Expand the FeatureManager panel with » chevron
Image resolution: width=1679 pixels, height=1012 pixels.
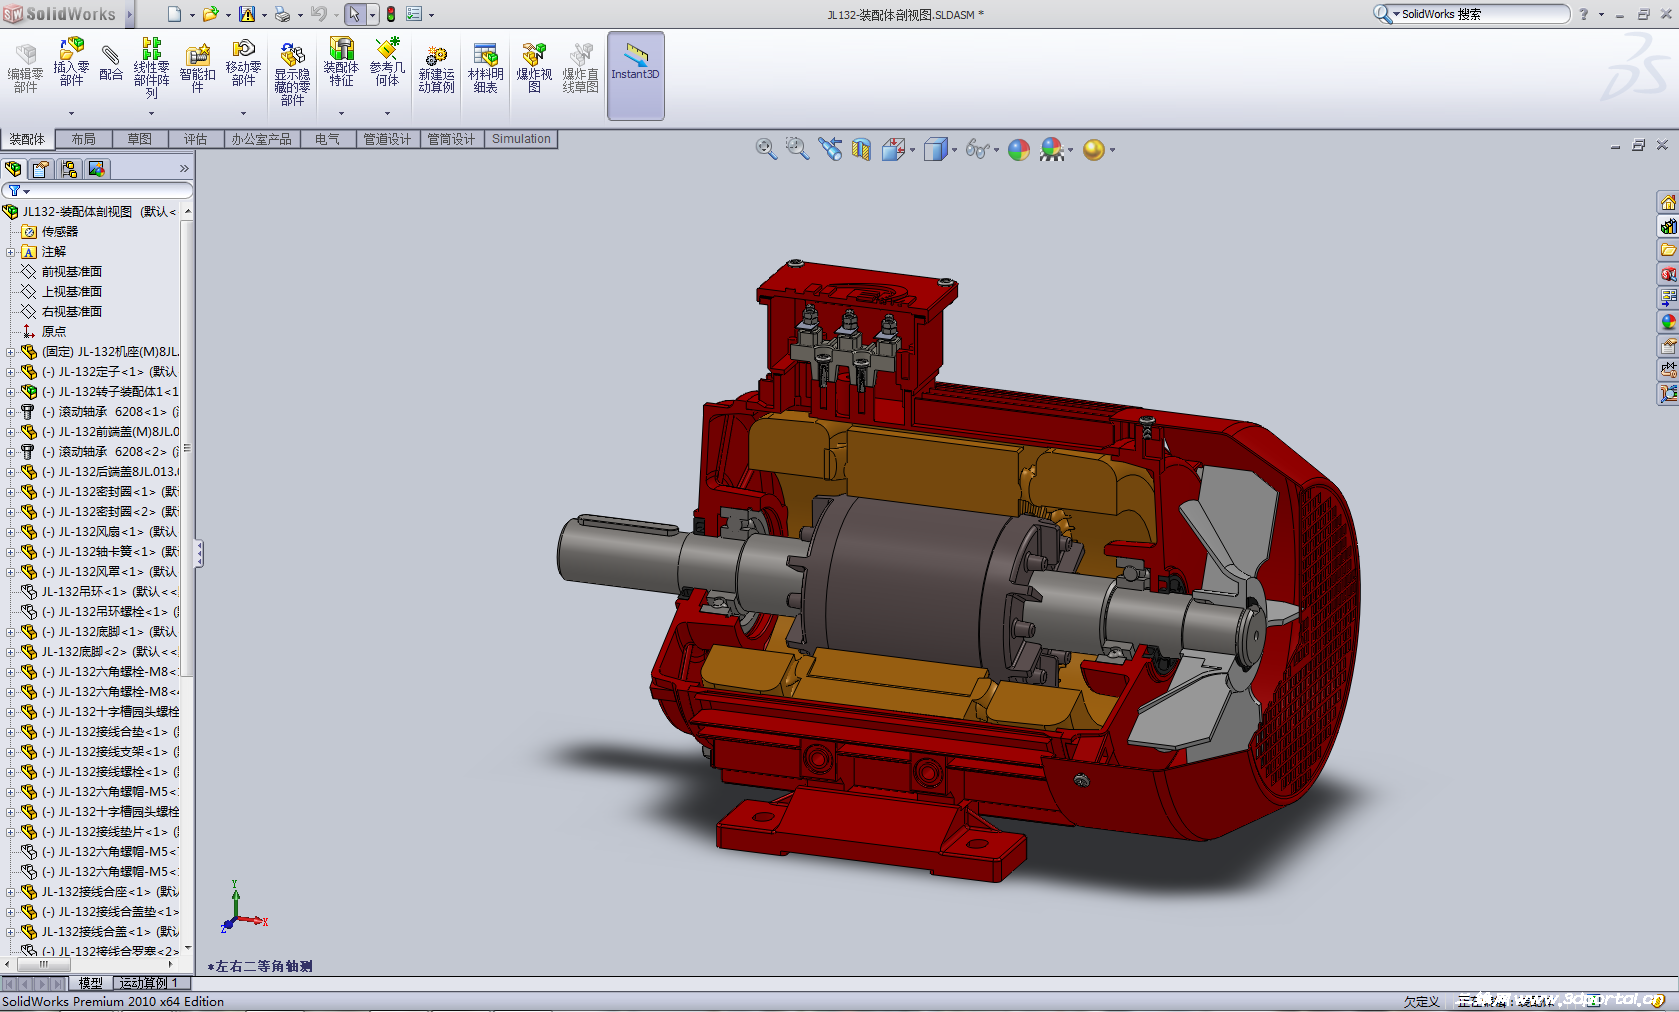point(184,169)
